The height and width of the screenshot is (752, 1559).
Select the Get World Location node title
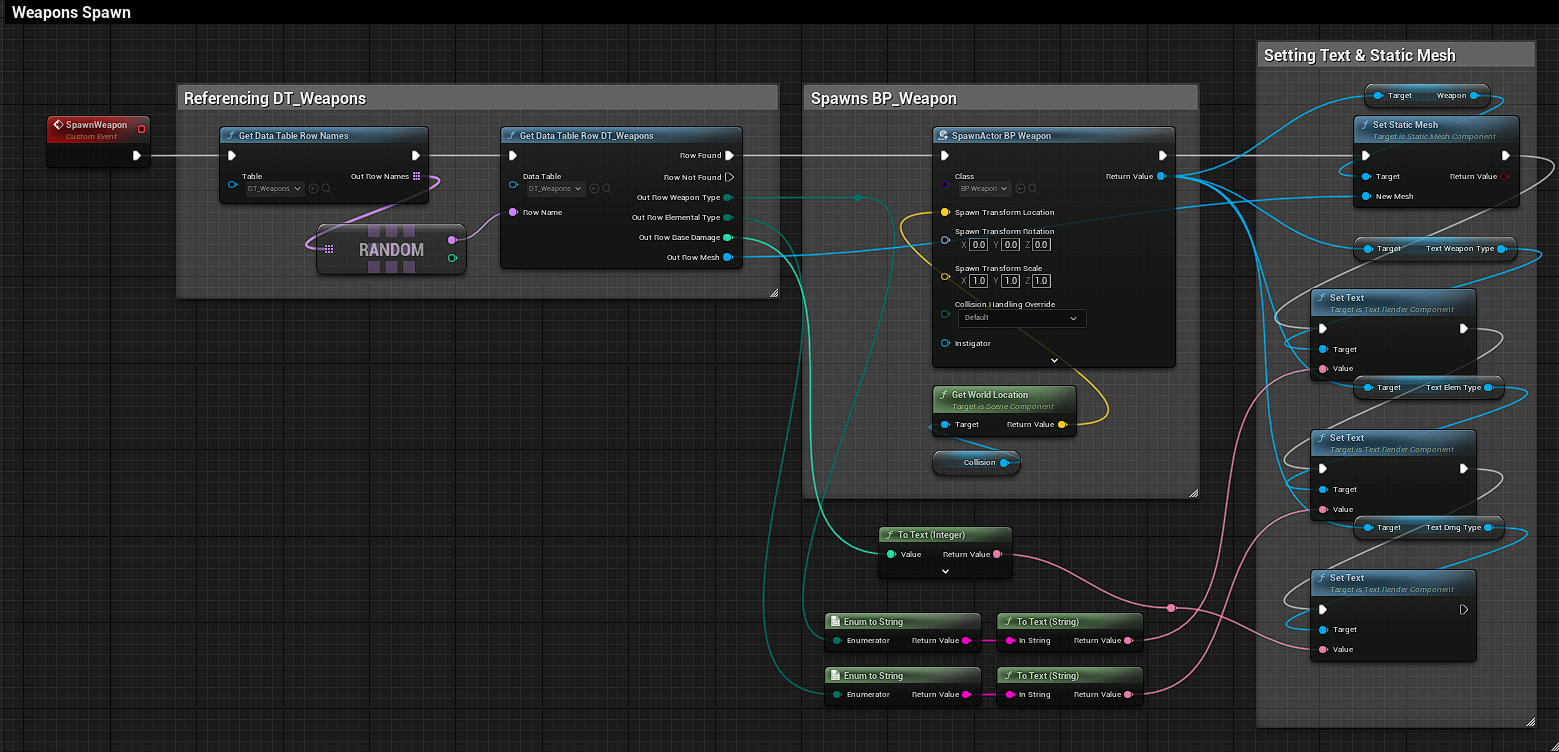[989, 394]
